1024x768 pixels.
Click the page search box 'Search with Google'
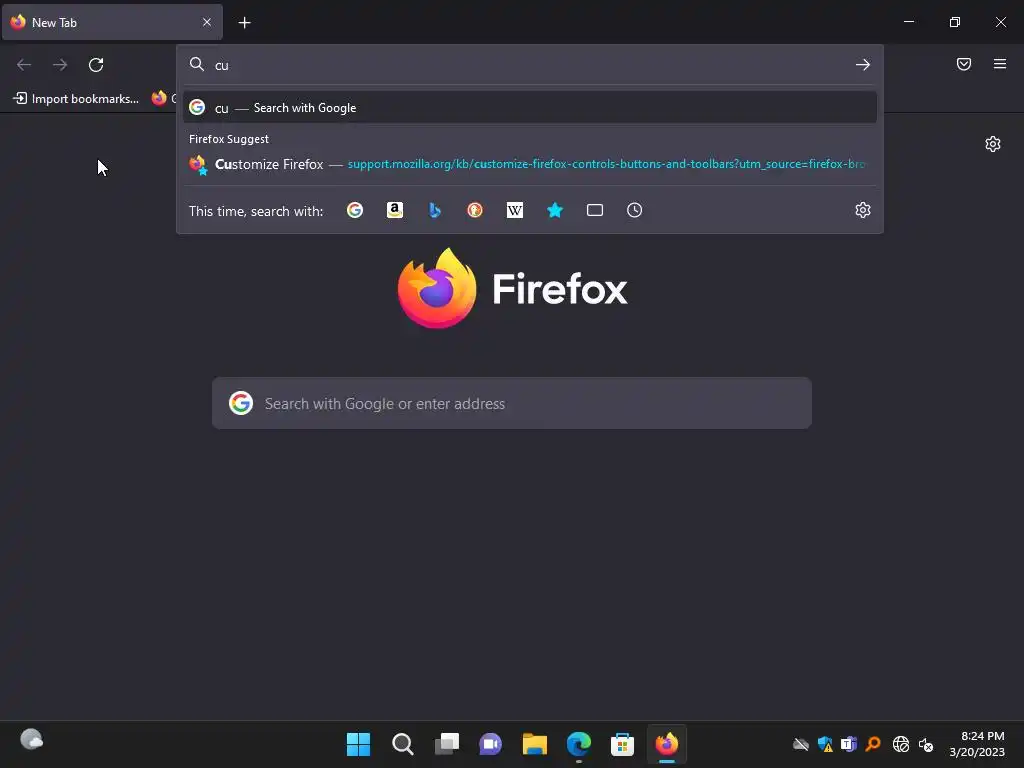point(512,403)
